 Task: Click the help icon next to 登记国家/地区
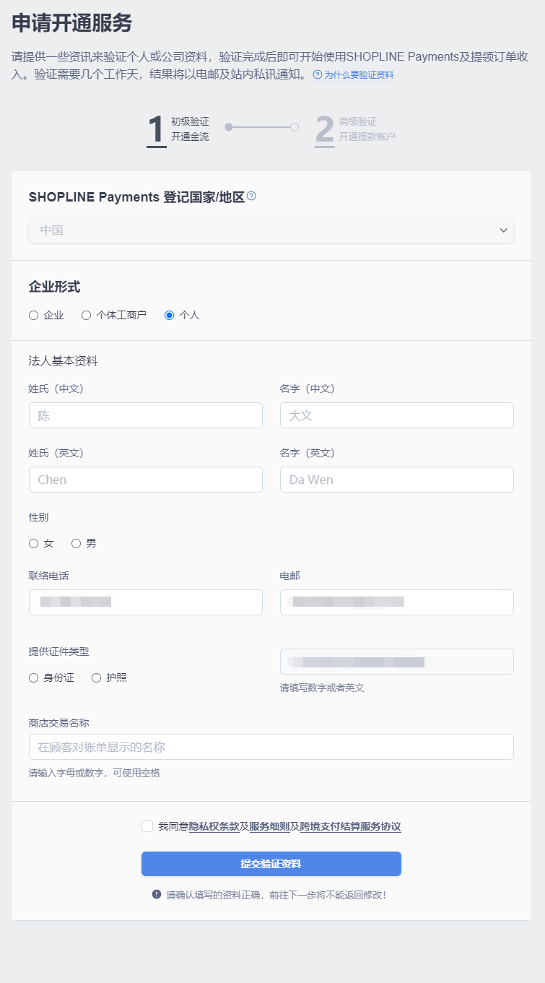coord(251,196)
